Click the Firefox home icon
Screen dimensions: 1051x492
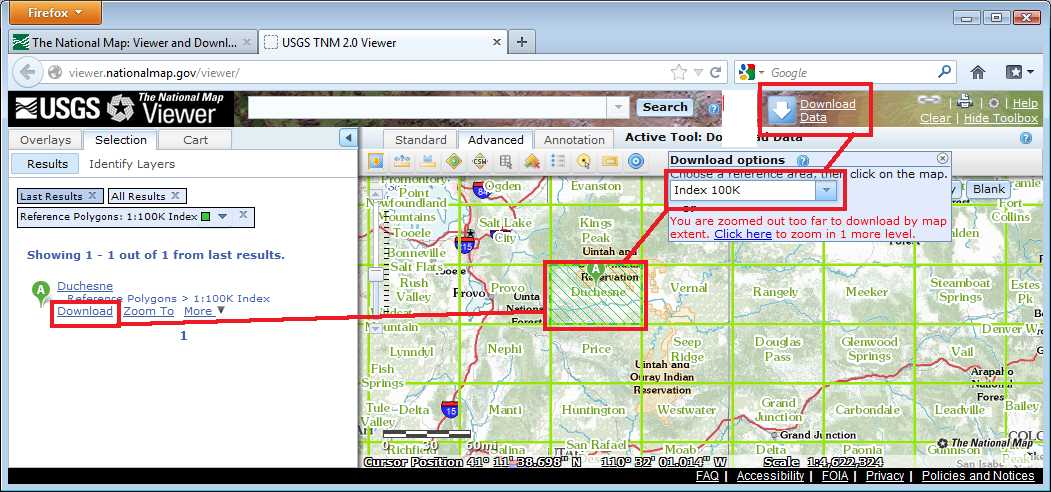coord(978,72)
